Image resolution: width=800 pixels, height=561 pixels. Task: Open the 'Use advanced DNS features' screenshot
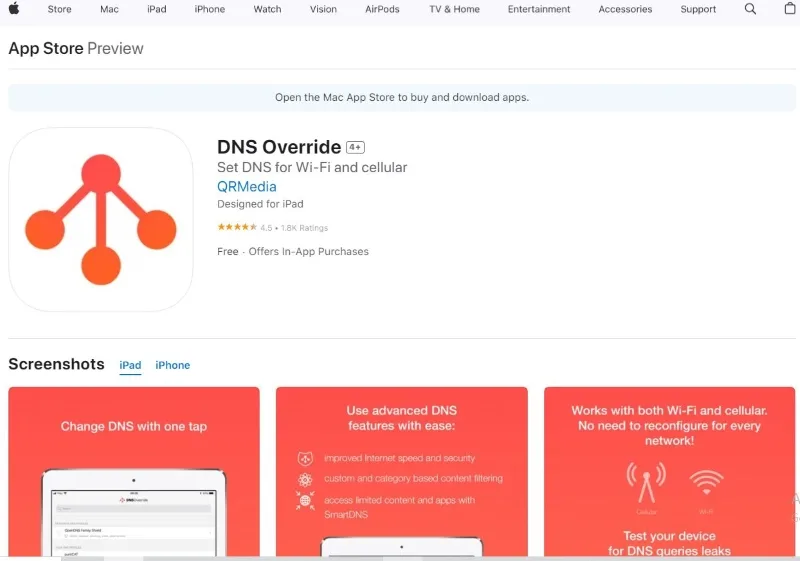tap(402, 472)
